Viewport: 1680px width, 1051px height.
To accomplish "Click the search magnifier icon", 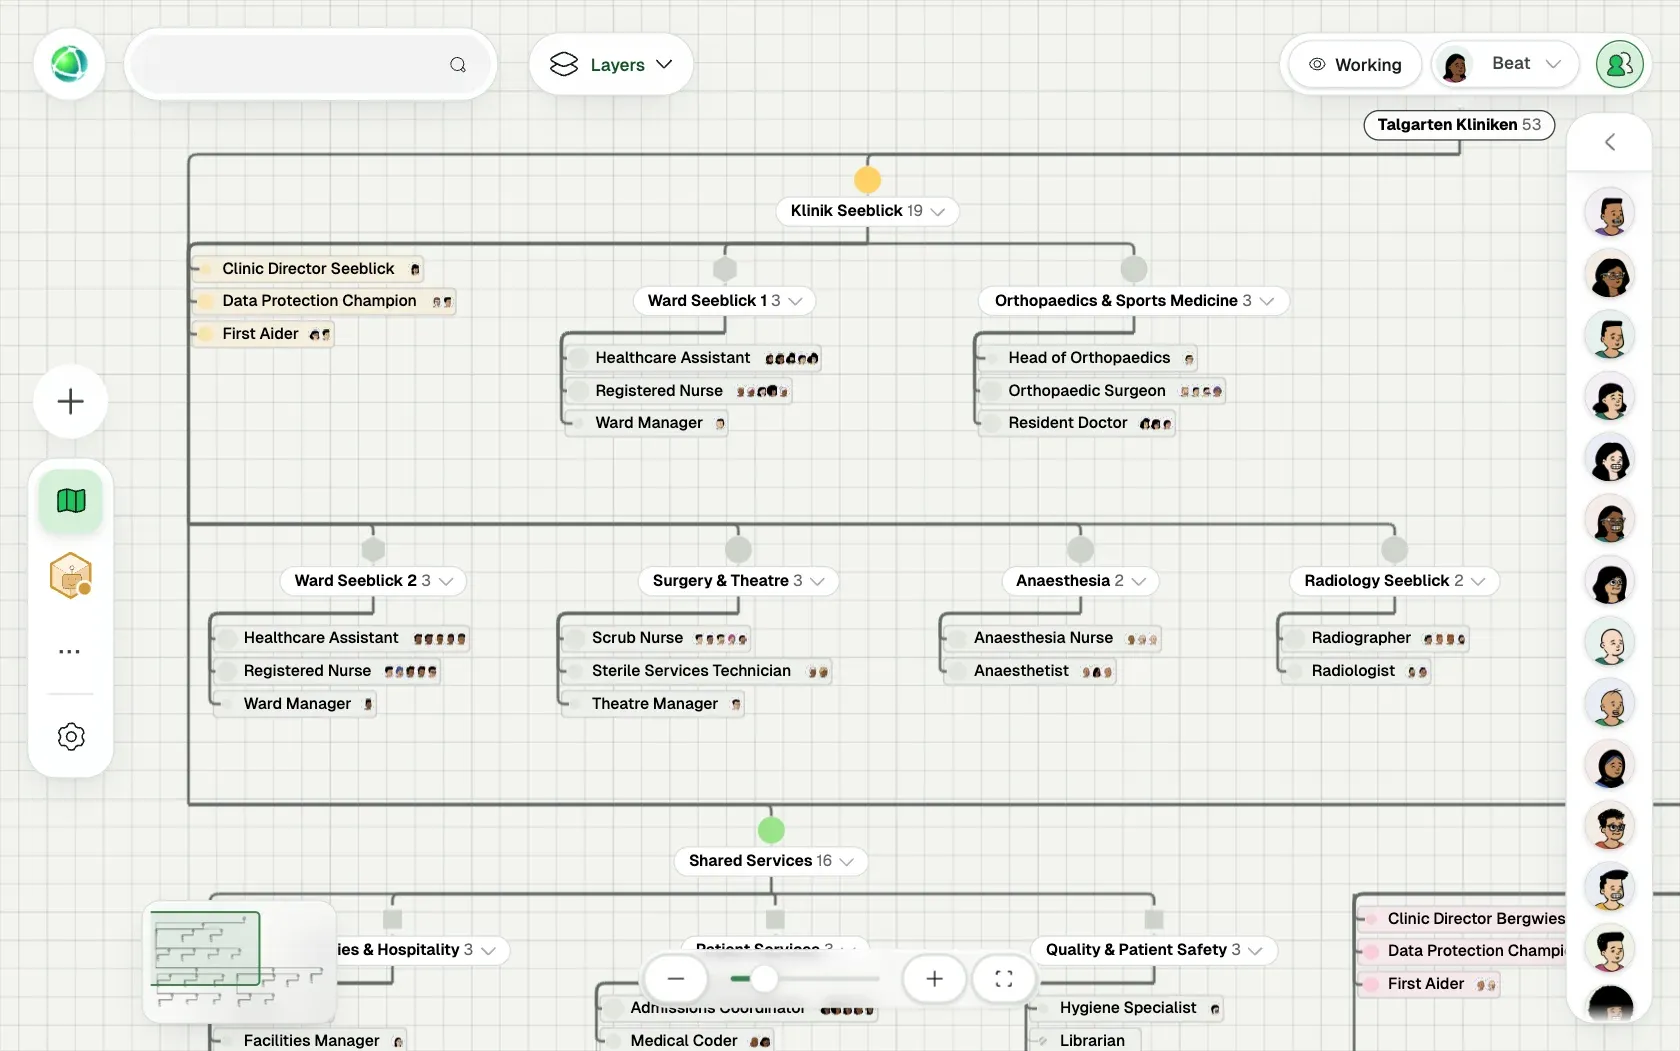I will [458, 65].
